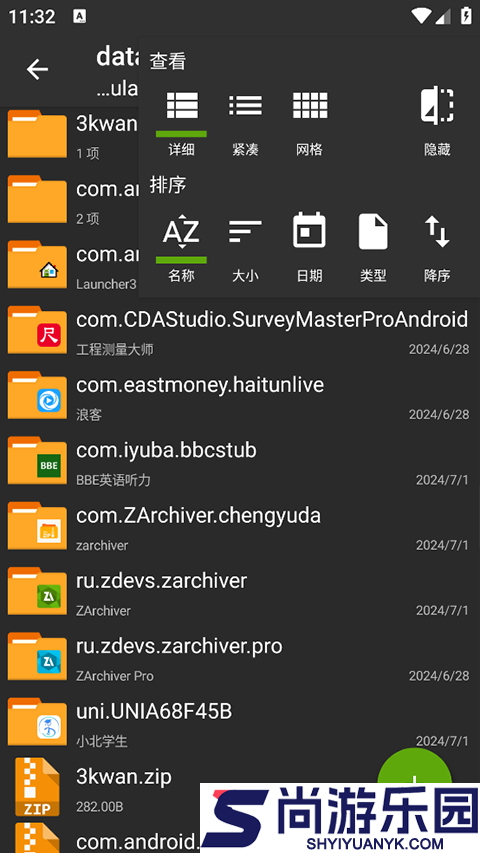Viewport: 480px width, 853px height.
Task: Tap the 11:32 clock in status bar
Action: coord(32,16)
